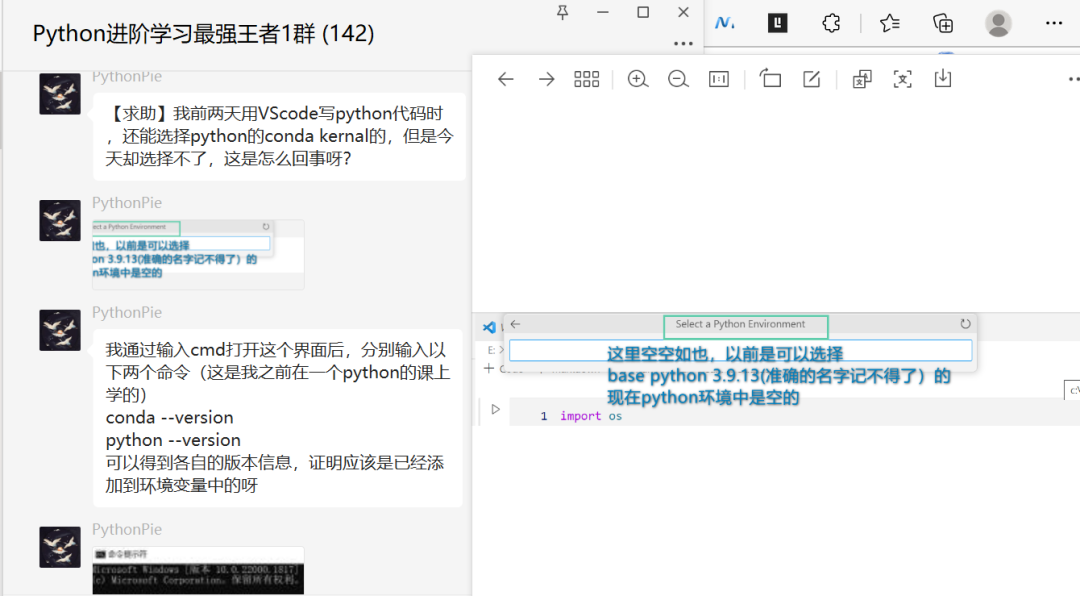Open the browser profile account menu

(x=998, y=22)
